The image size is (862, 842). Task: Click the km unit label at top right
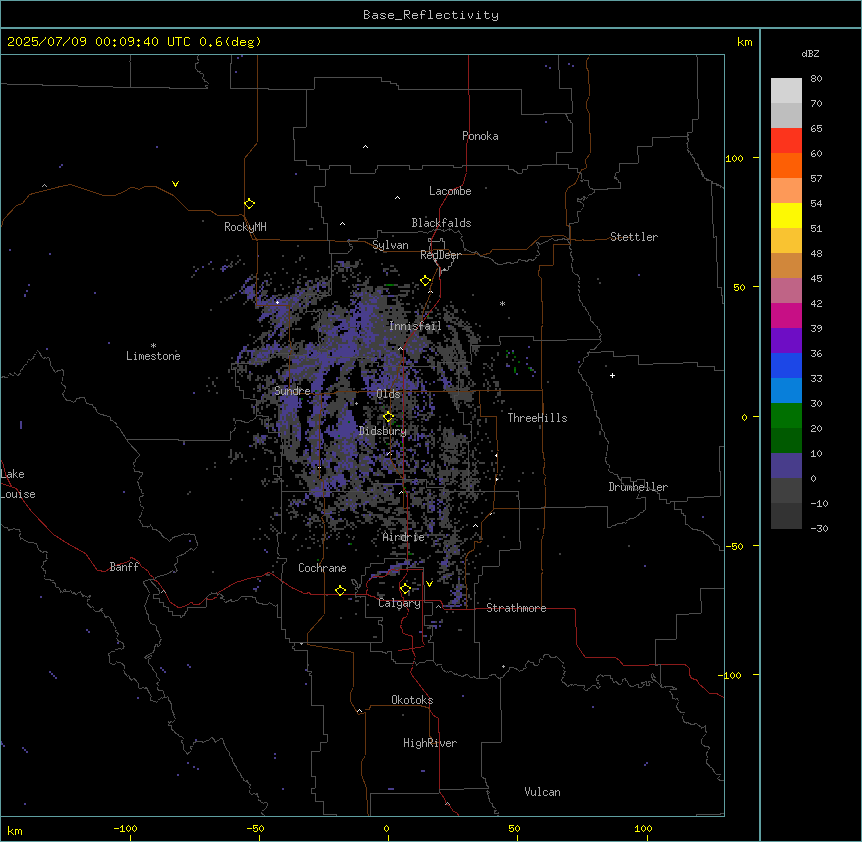pyautogui.click(x=745, y=42)
